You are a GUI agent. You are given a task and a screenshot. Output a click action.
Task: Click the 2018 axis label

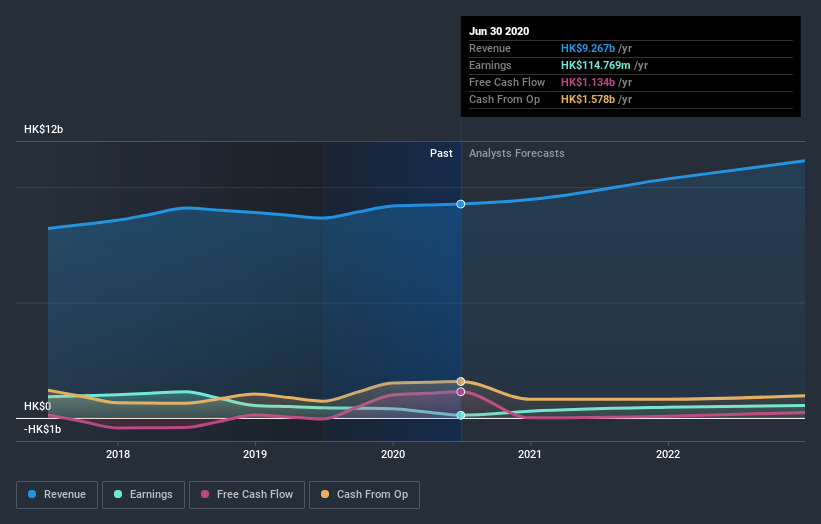[118, 454]
